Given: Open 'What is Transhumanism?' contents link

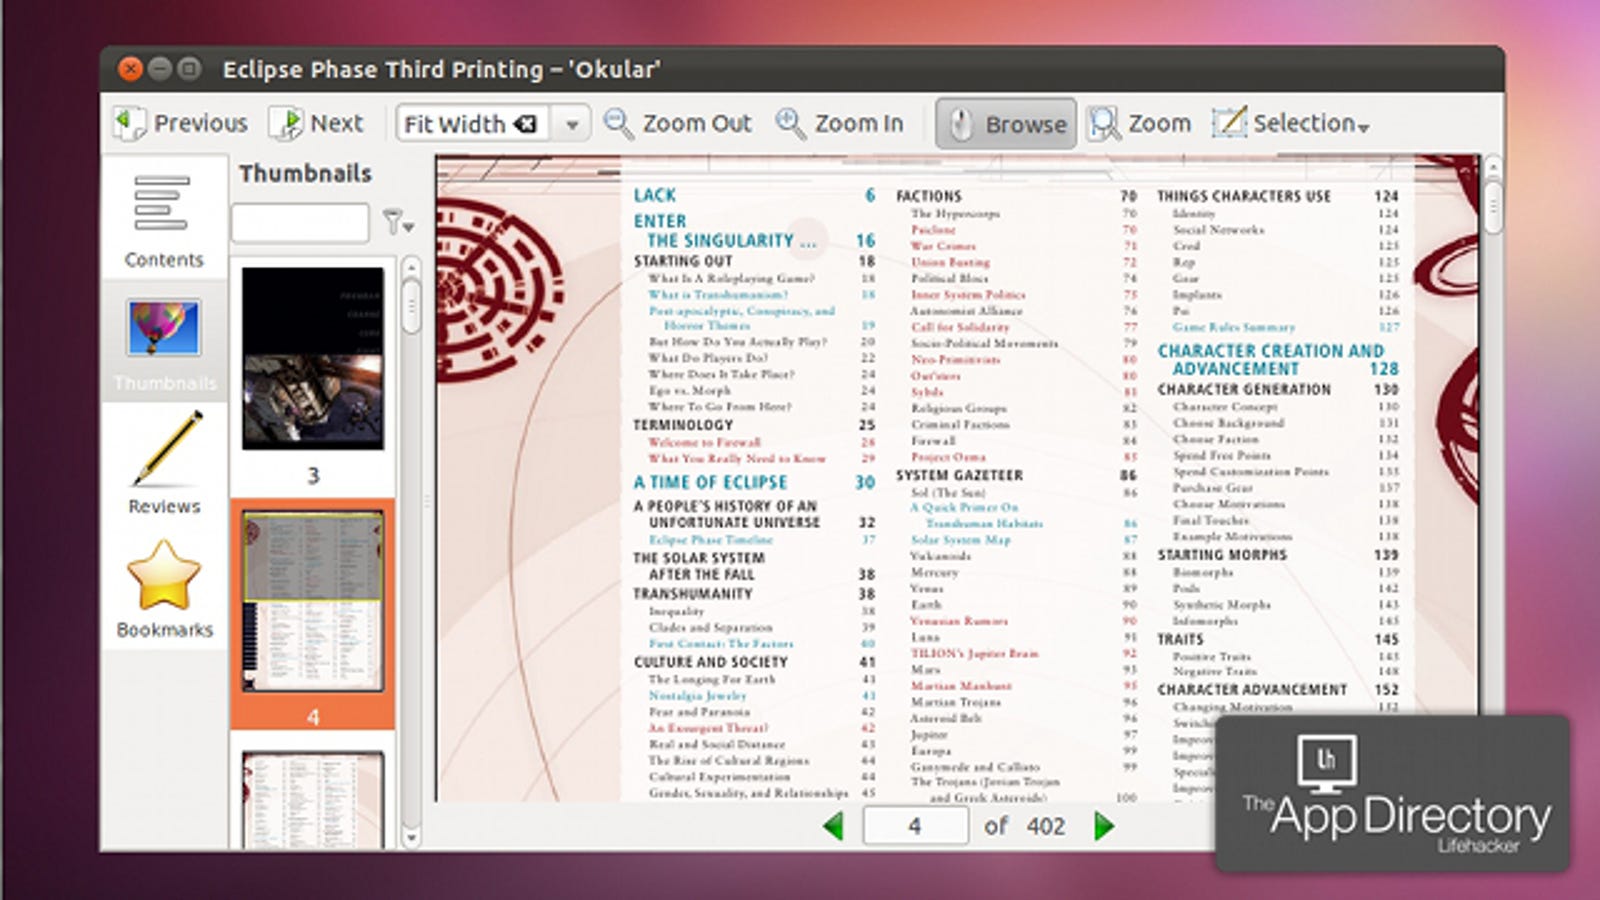Looking at the screenshot, I should coord(717,294).
